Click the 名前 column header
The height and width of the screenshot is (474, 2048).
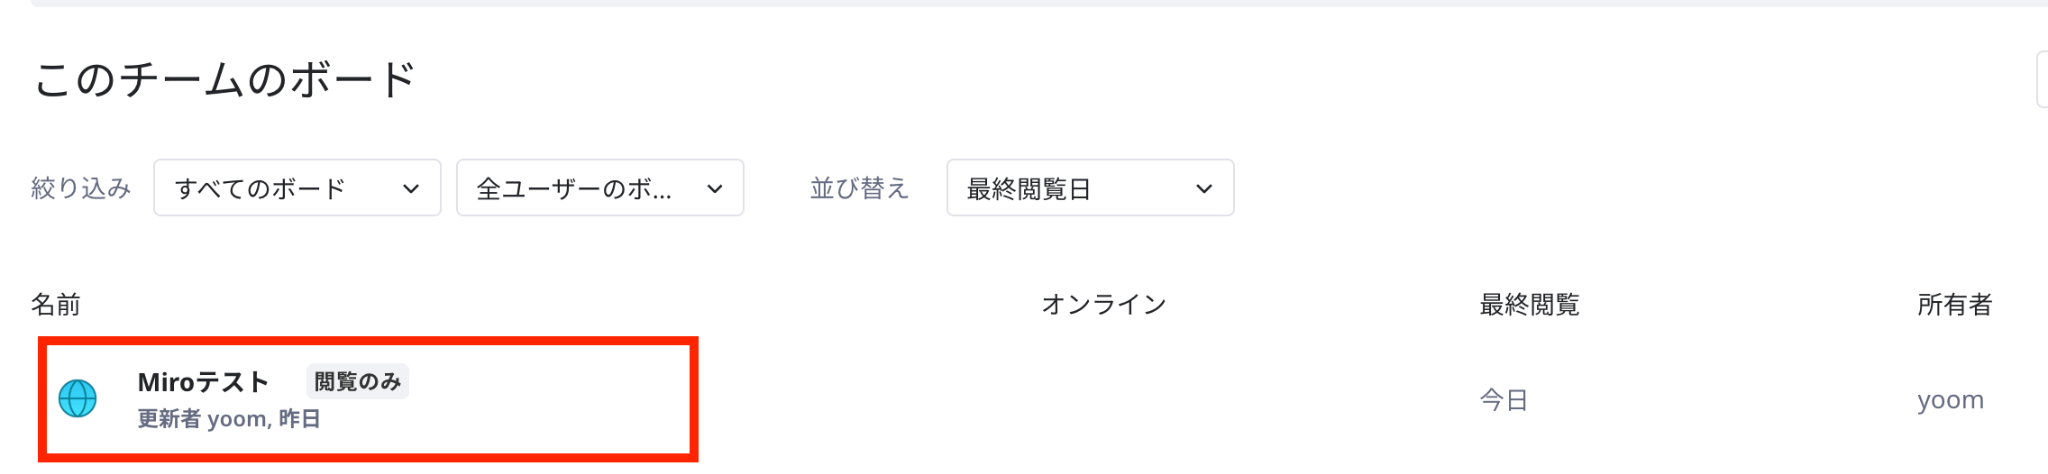coord(56,305)
